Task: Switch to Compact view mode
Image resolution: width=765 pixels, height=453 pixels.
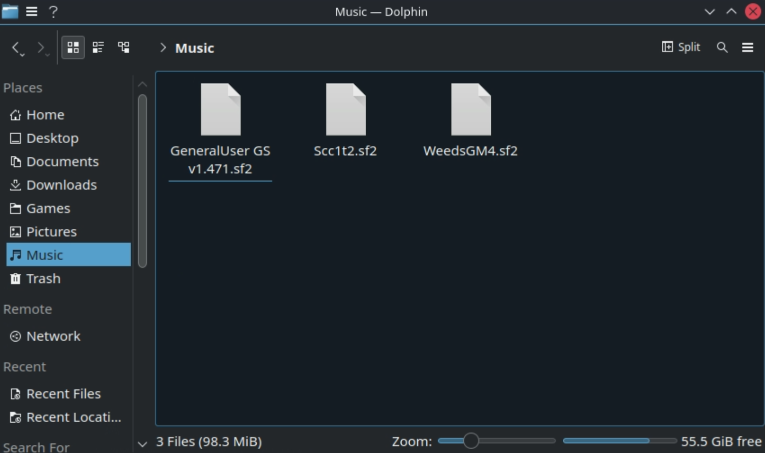Action: (x=98, y=47)
